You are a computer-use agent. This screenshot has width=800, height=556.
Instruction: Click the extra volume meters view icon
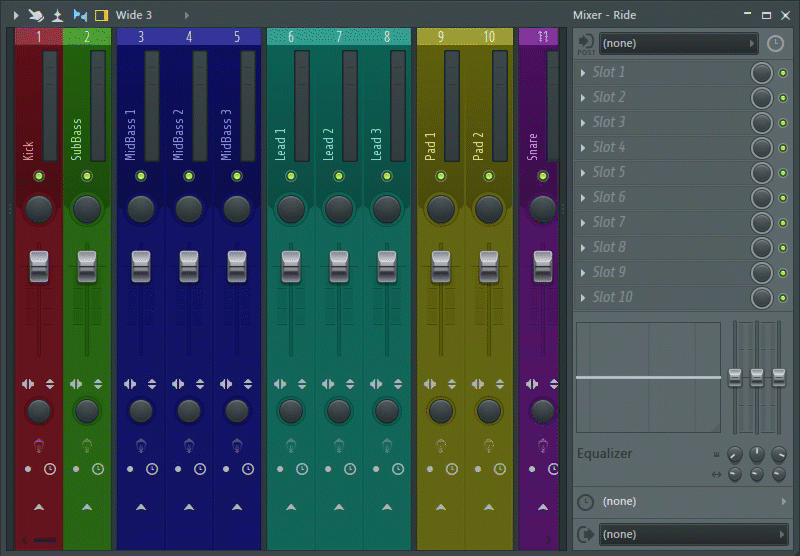point(58,15)
